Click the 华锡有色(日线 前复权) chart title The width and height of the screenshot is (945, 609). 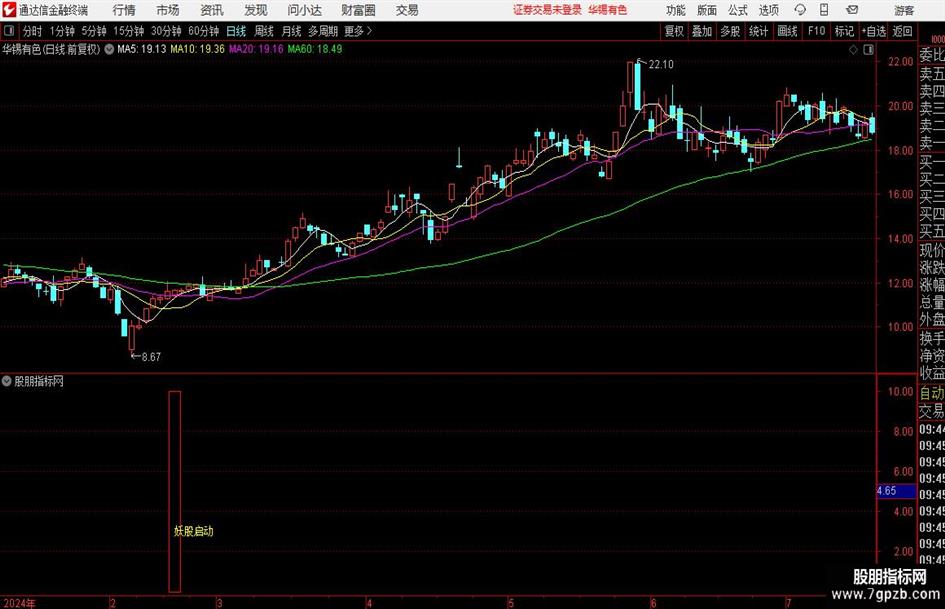[51, 49]
